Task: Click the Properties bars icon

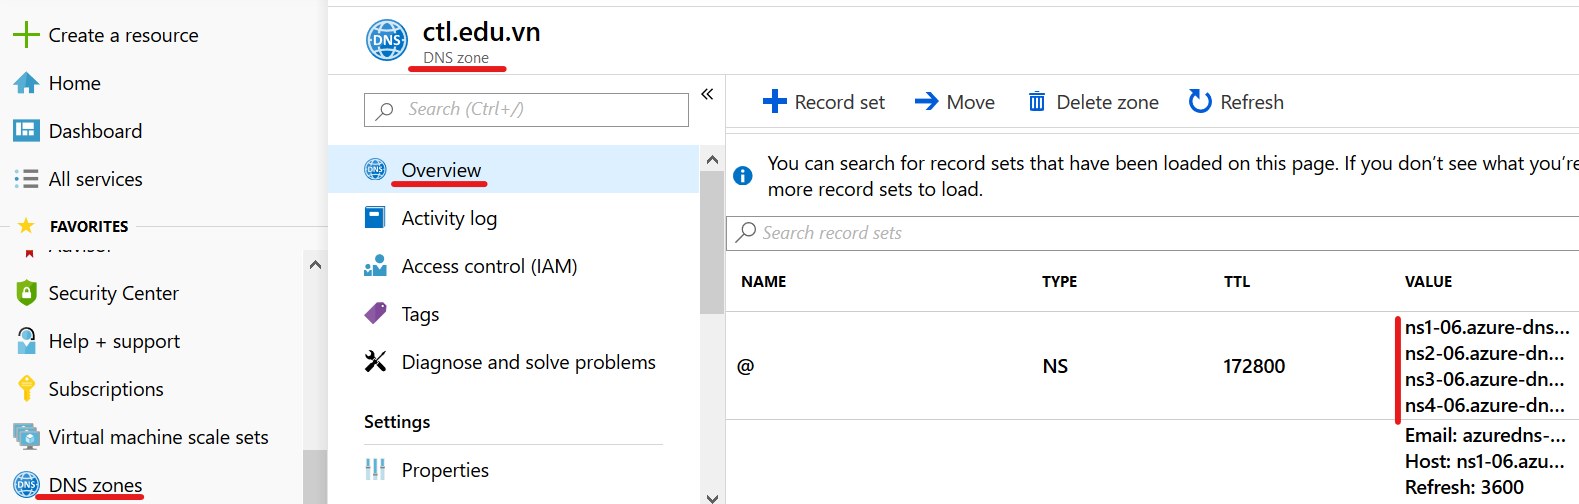Action: pos(375,469)
